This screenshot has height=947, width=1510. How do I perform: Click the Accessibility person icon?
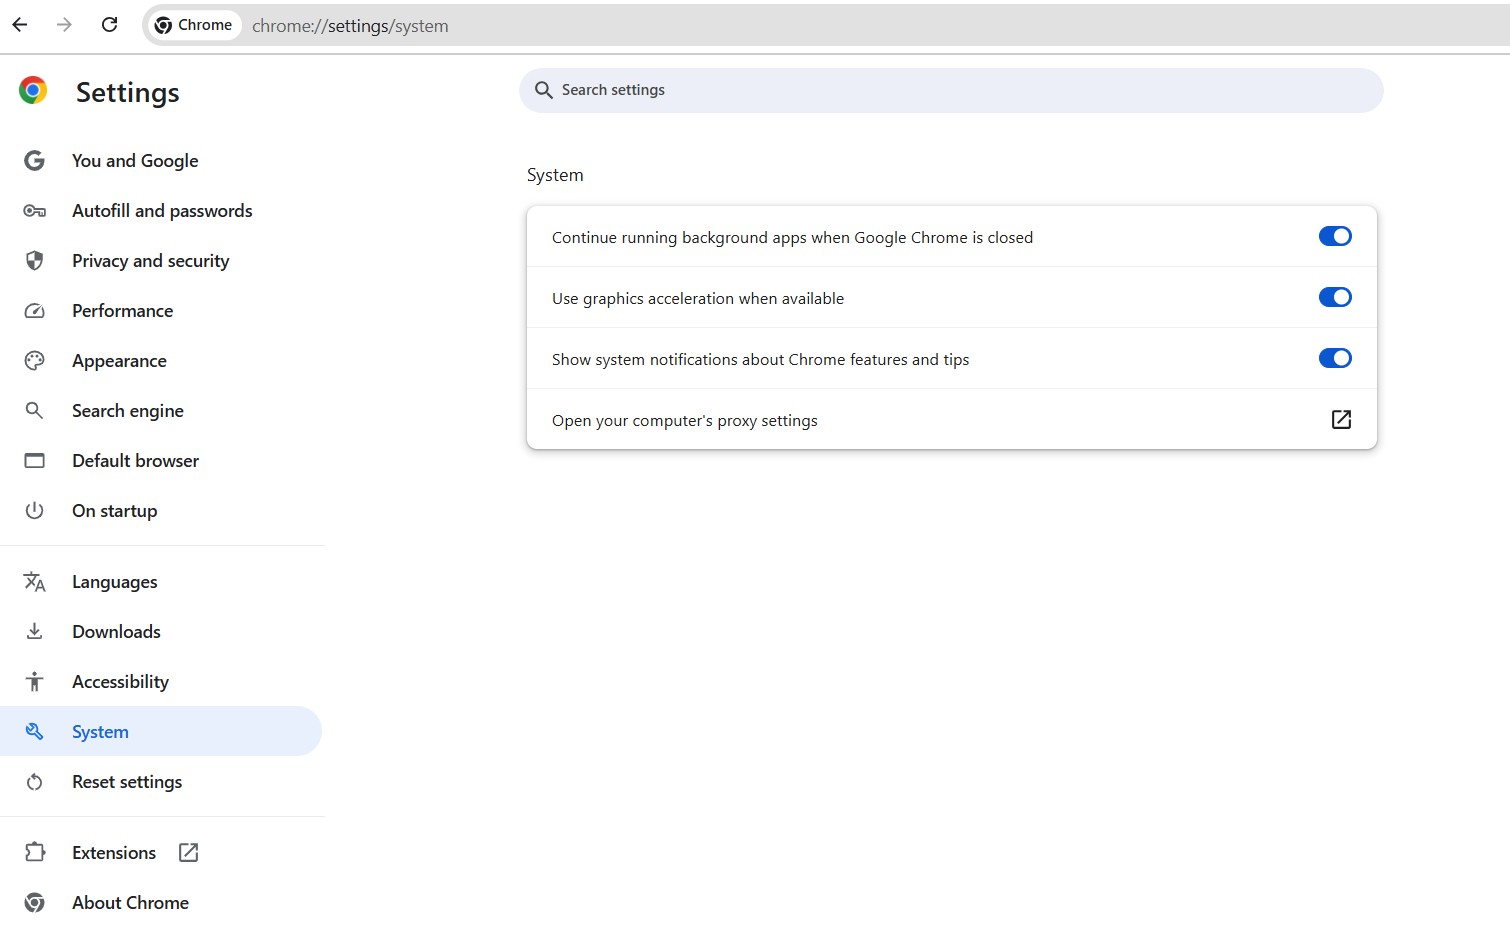(34, 682)
